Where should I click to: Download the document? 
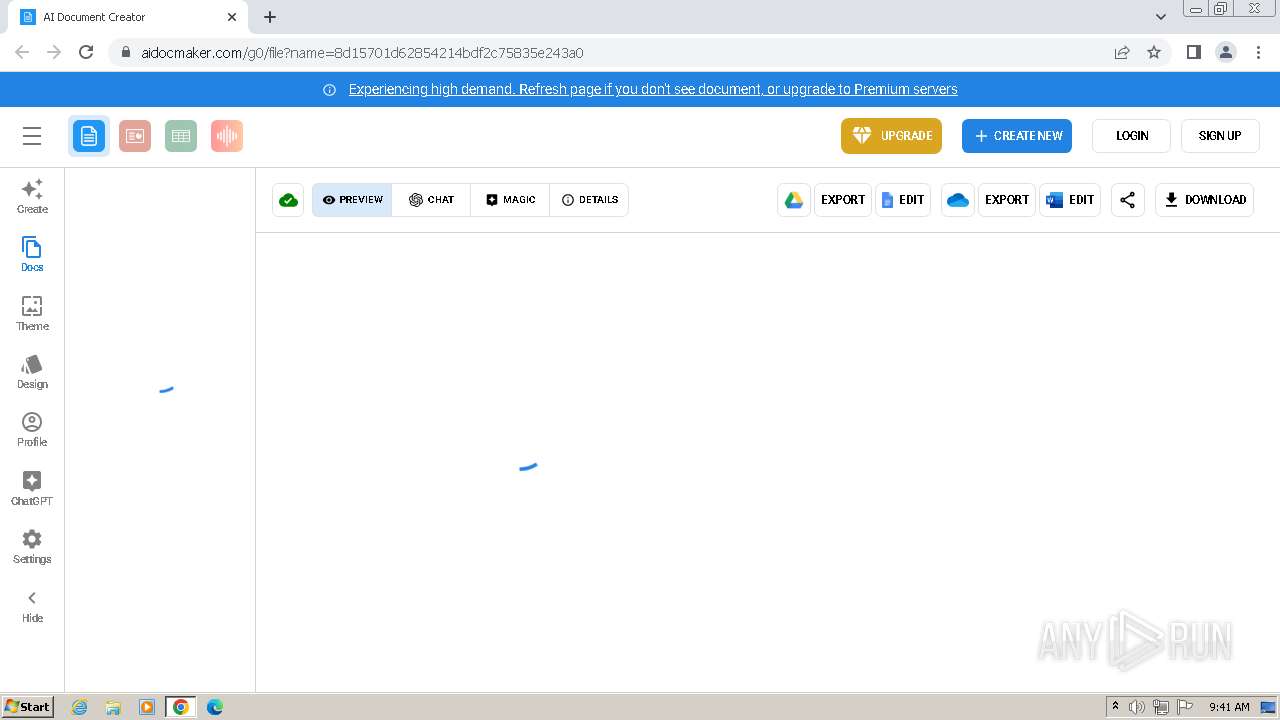[1205, 200]
